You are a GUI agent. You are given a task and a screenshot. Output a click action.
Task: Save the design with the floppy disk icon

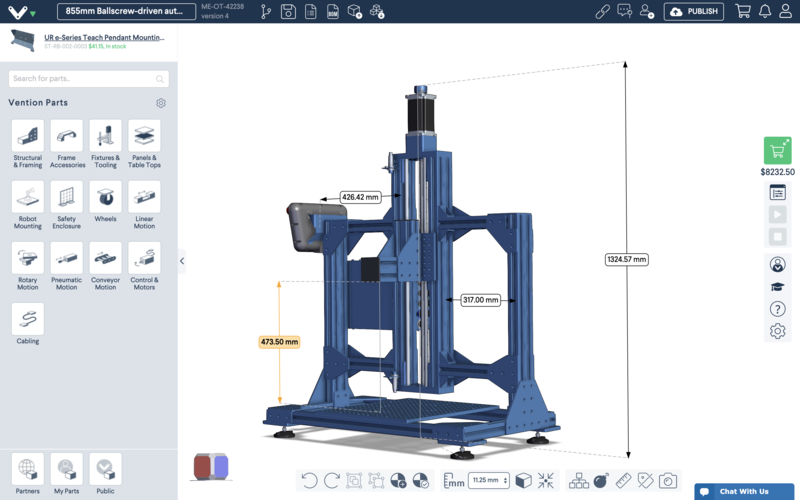pyautogui.click(x=288, y=11)
